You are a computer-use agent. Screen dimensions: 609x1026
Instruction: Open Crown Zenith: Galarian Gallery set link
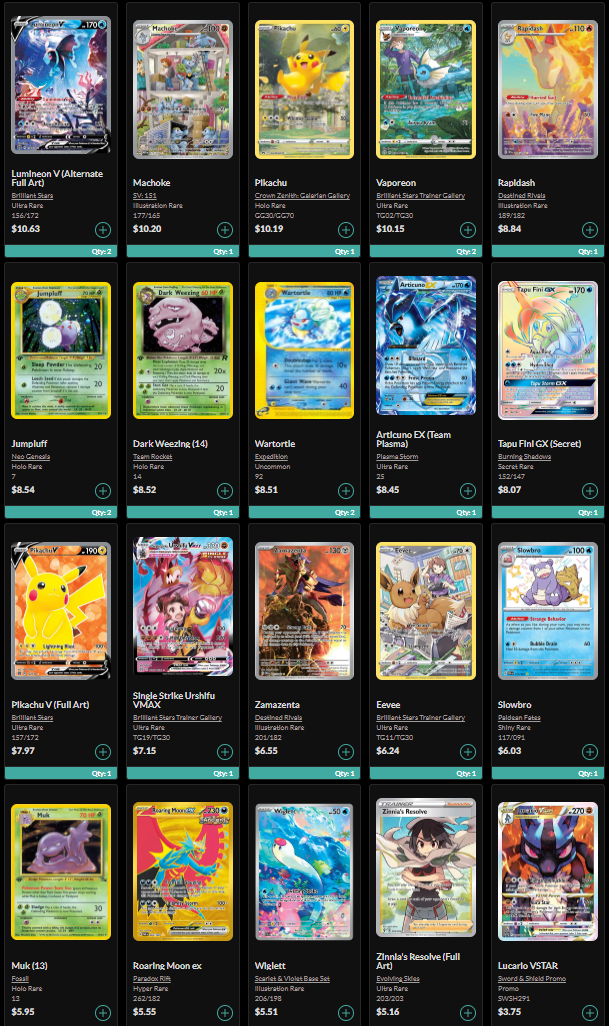point(302,196)
